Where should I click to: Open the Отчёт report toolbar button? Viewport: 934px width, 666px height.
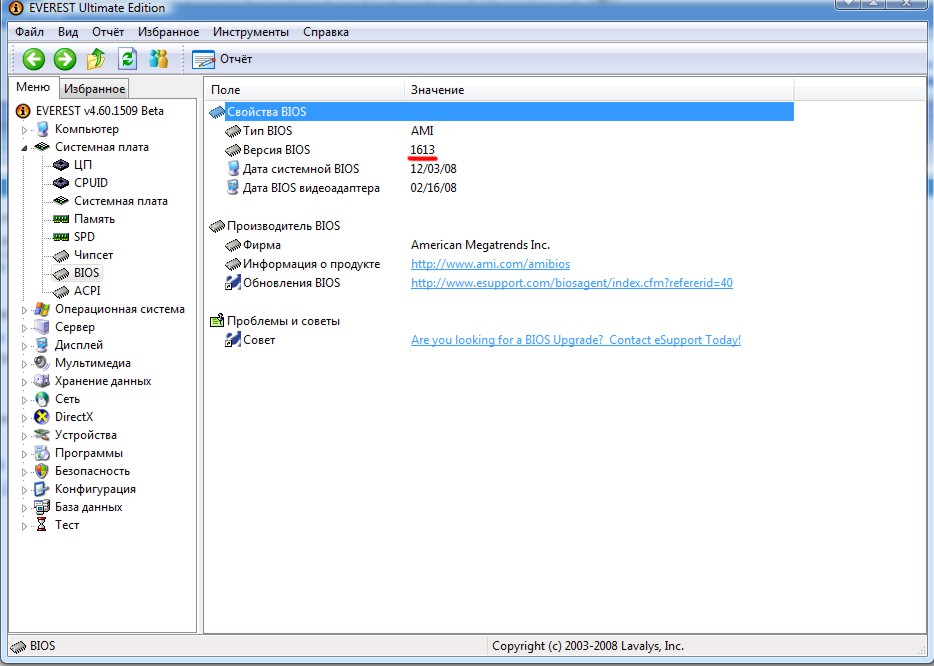(222, 59)
